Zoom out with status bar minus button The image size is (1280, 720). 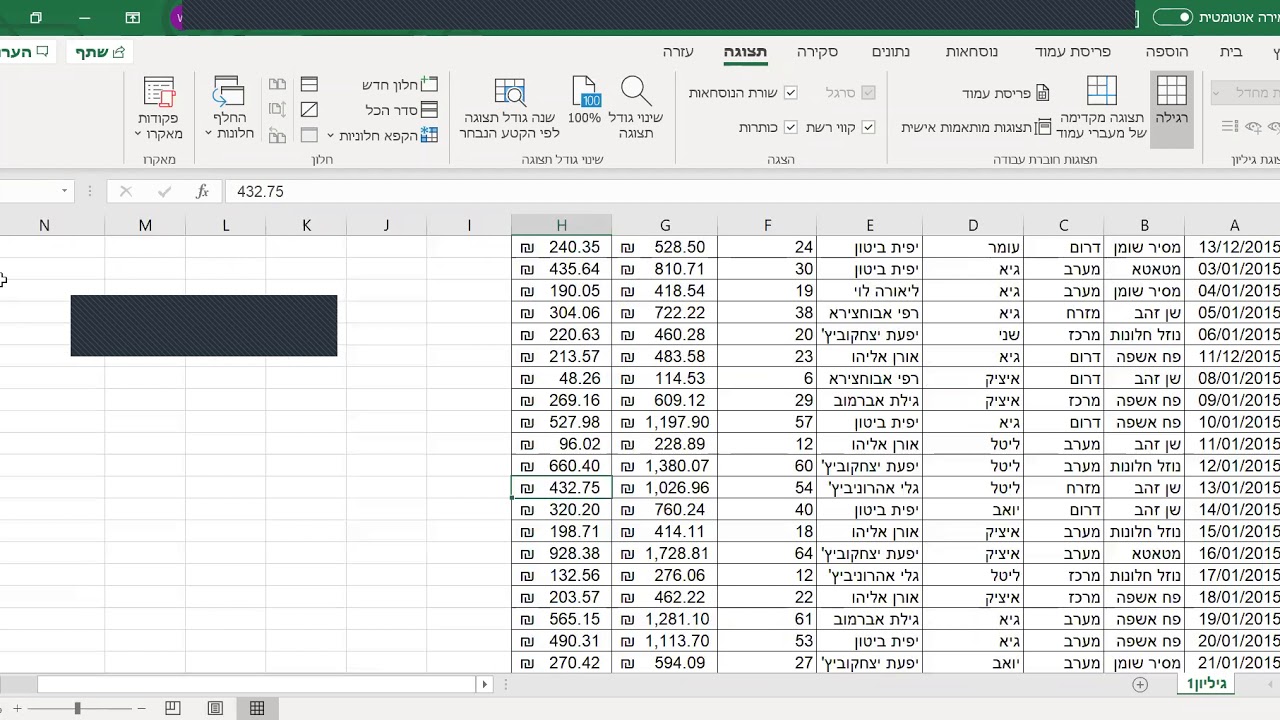(x=141, y=708)
